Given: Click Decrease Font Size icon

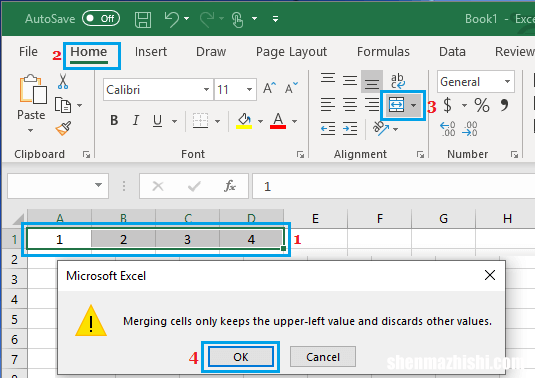Looking at the screenshot, I should pyautogui.click(x=291, y=88).
